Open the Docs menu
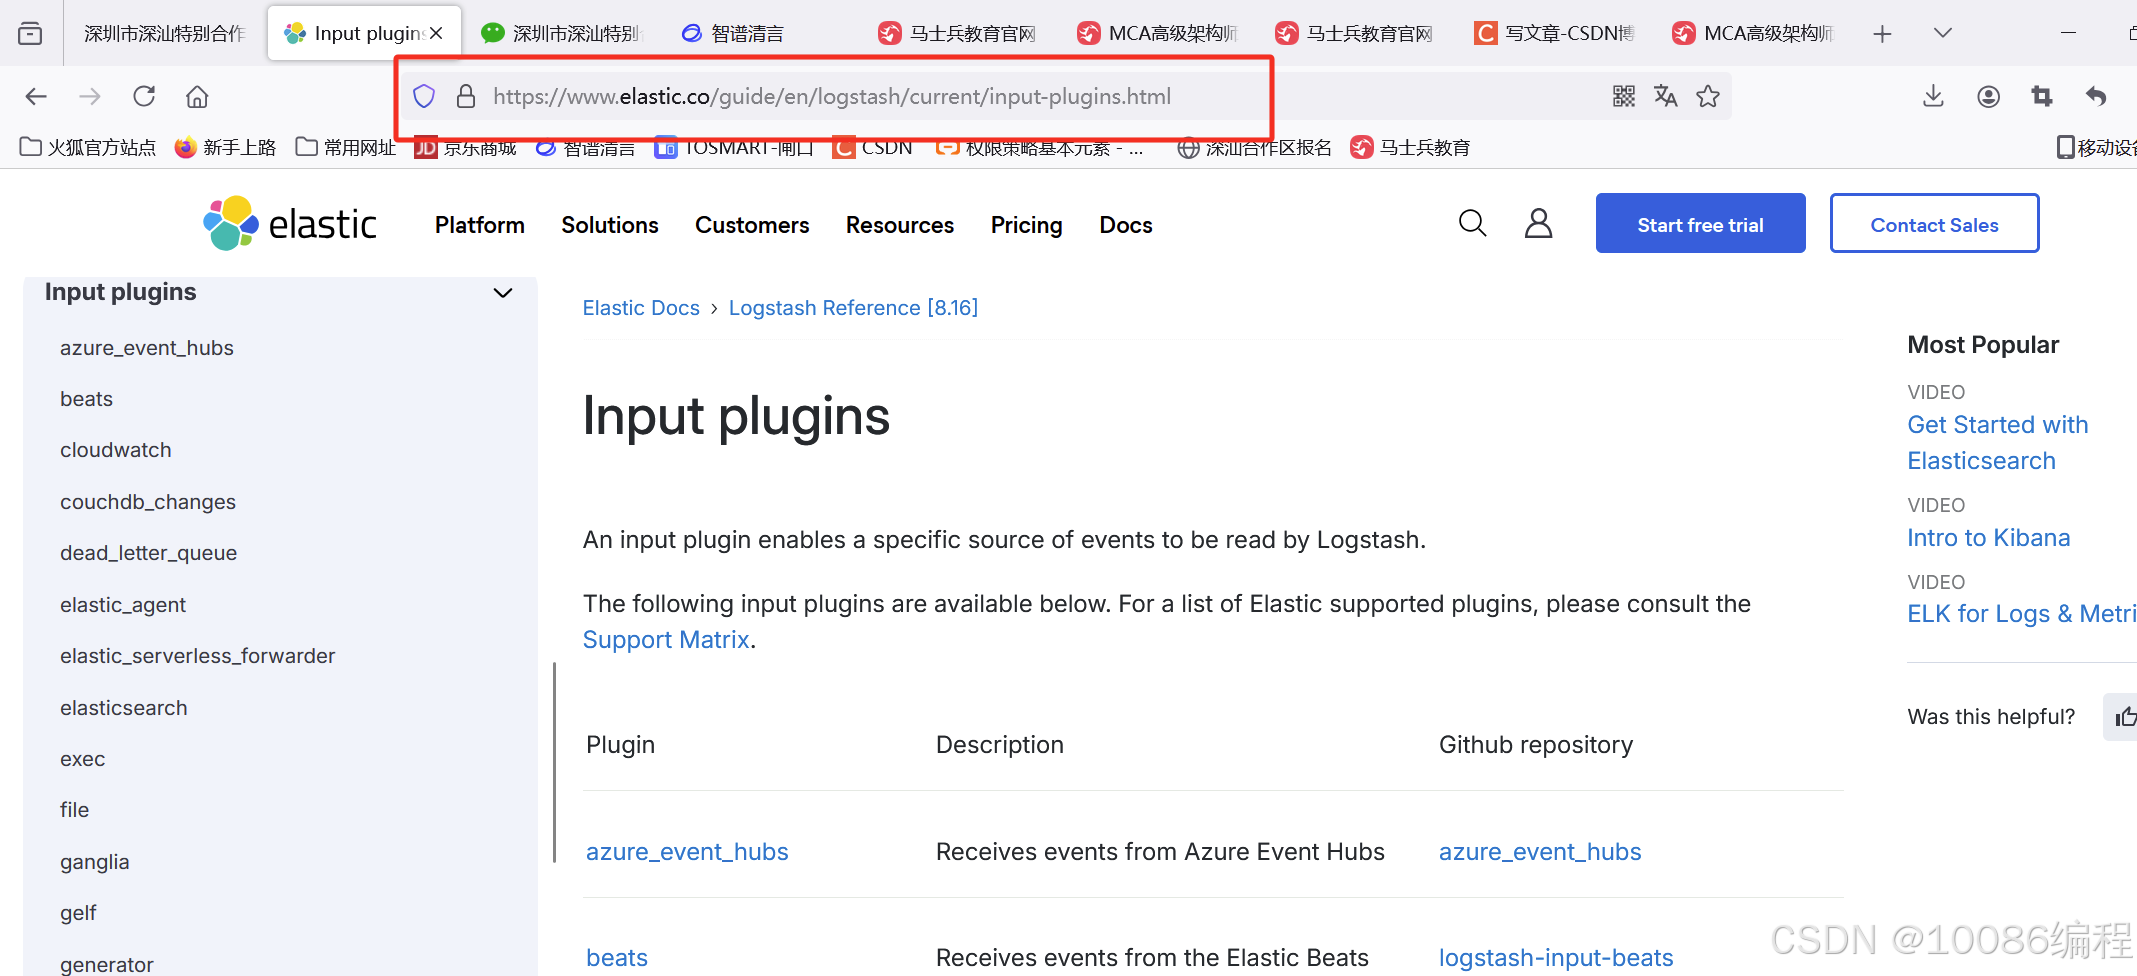This screenshot has height=976, width=2137. [1126, 225]
